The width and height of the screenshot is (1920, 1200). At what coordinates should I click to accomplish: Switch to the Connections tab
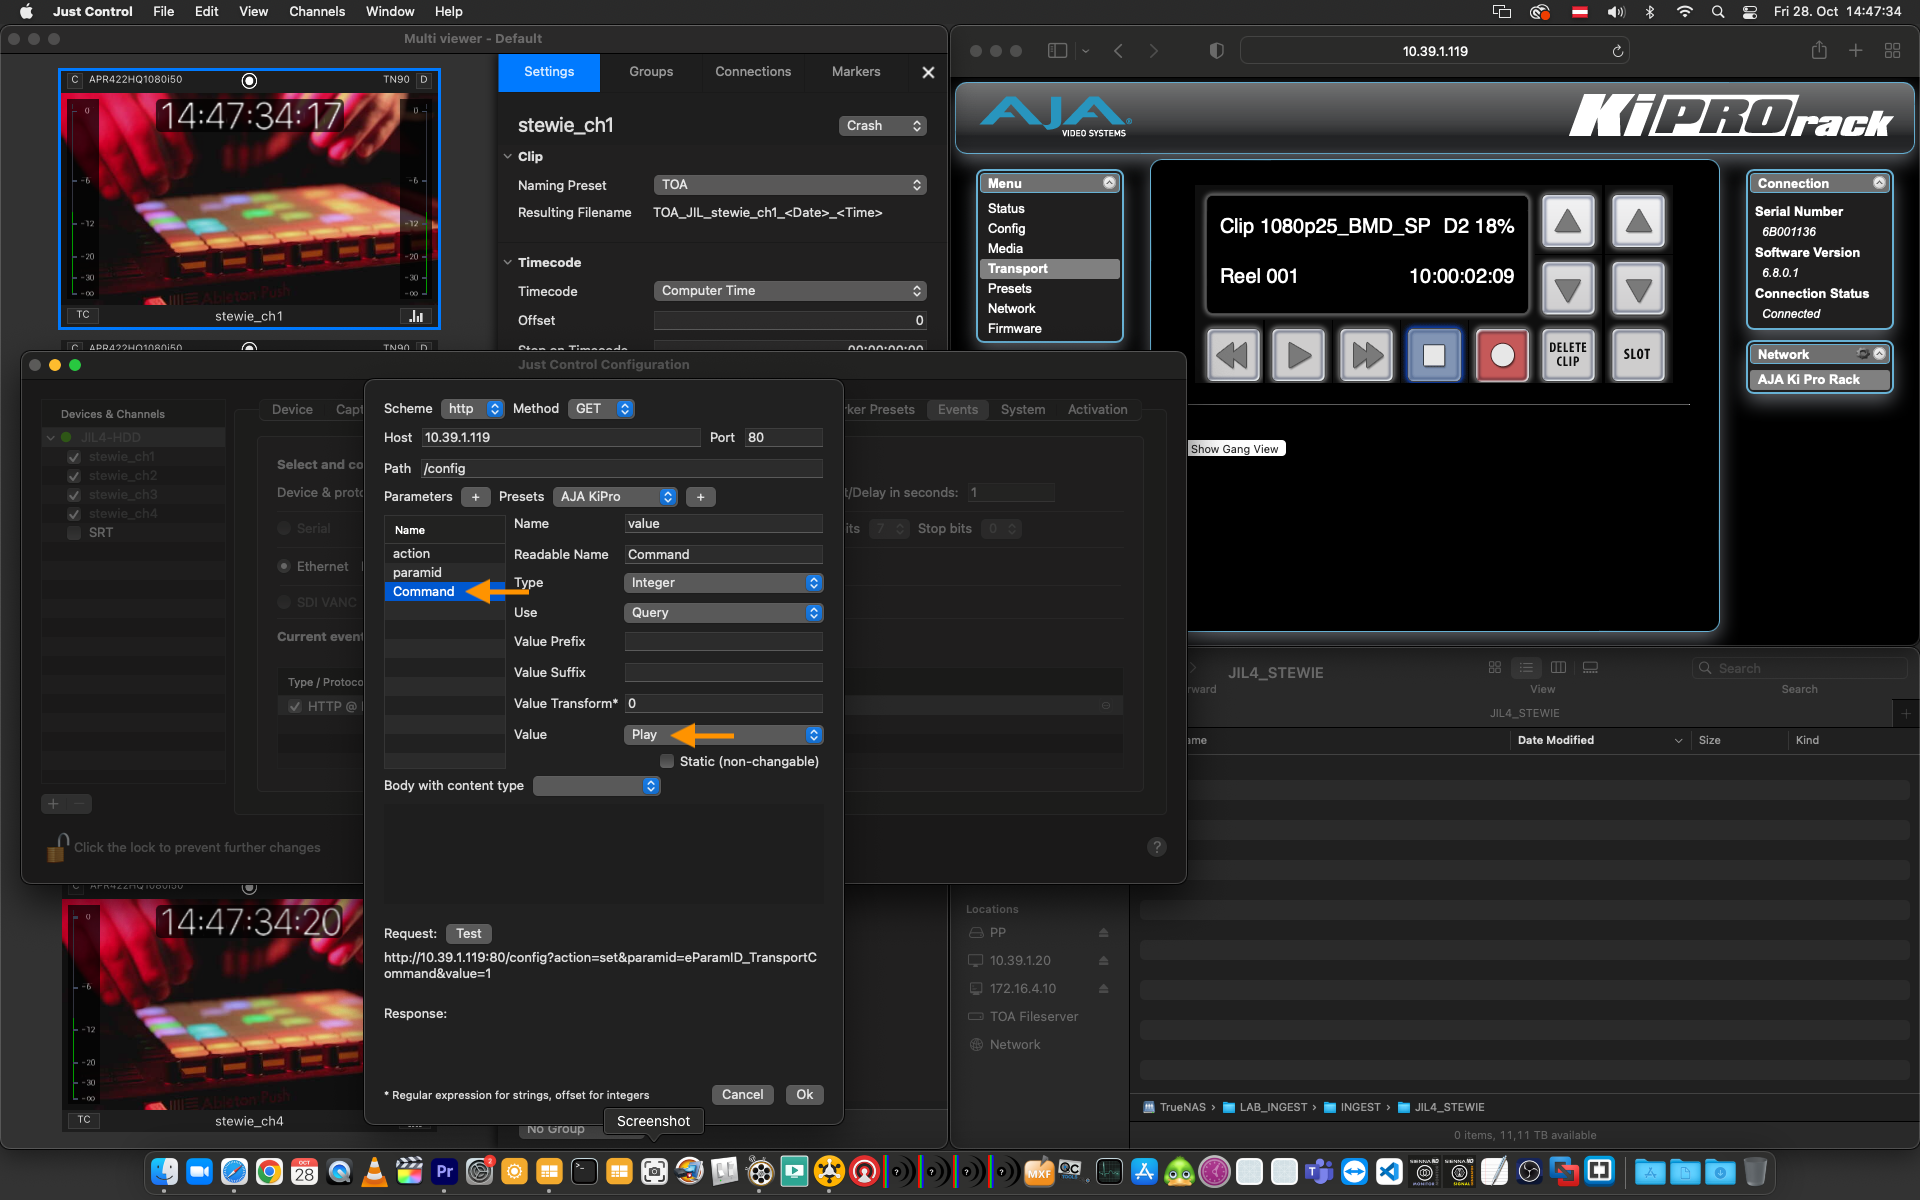pos(753,72)
